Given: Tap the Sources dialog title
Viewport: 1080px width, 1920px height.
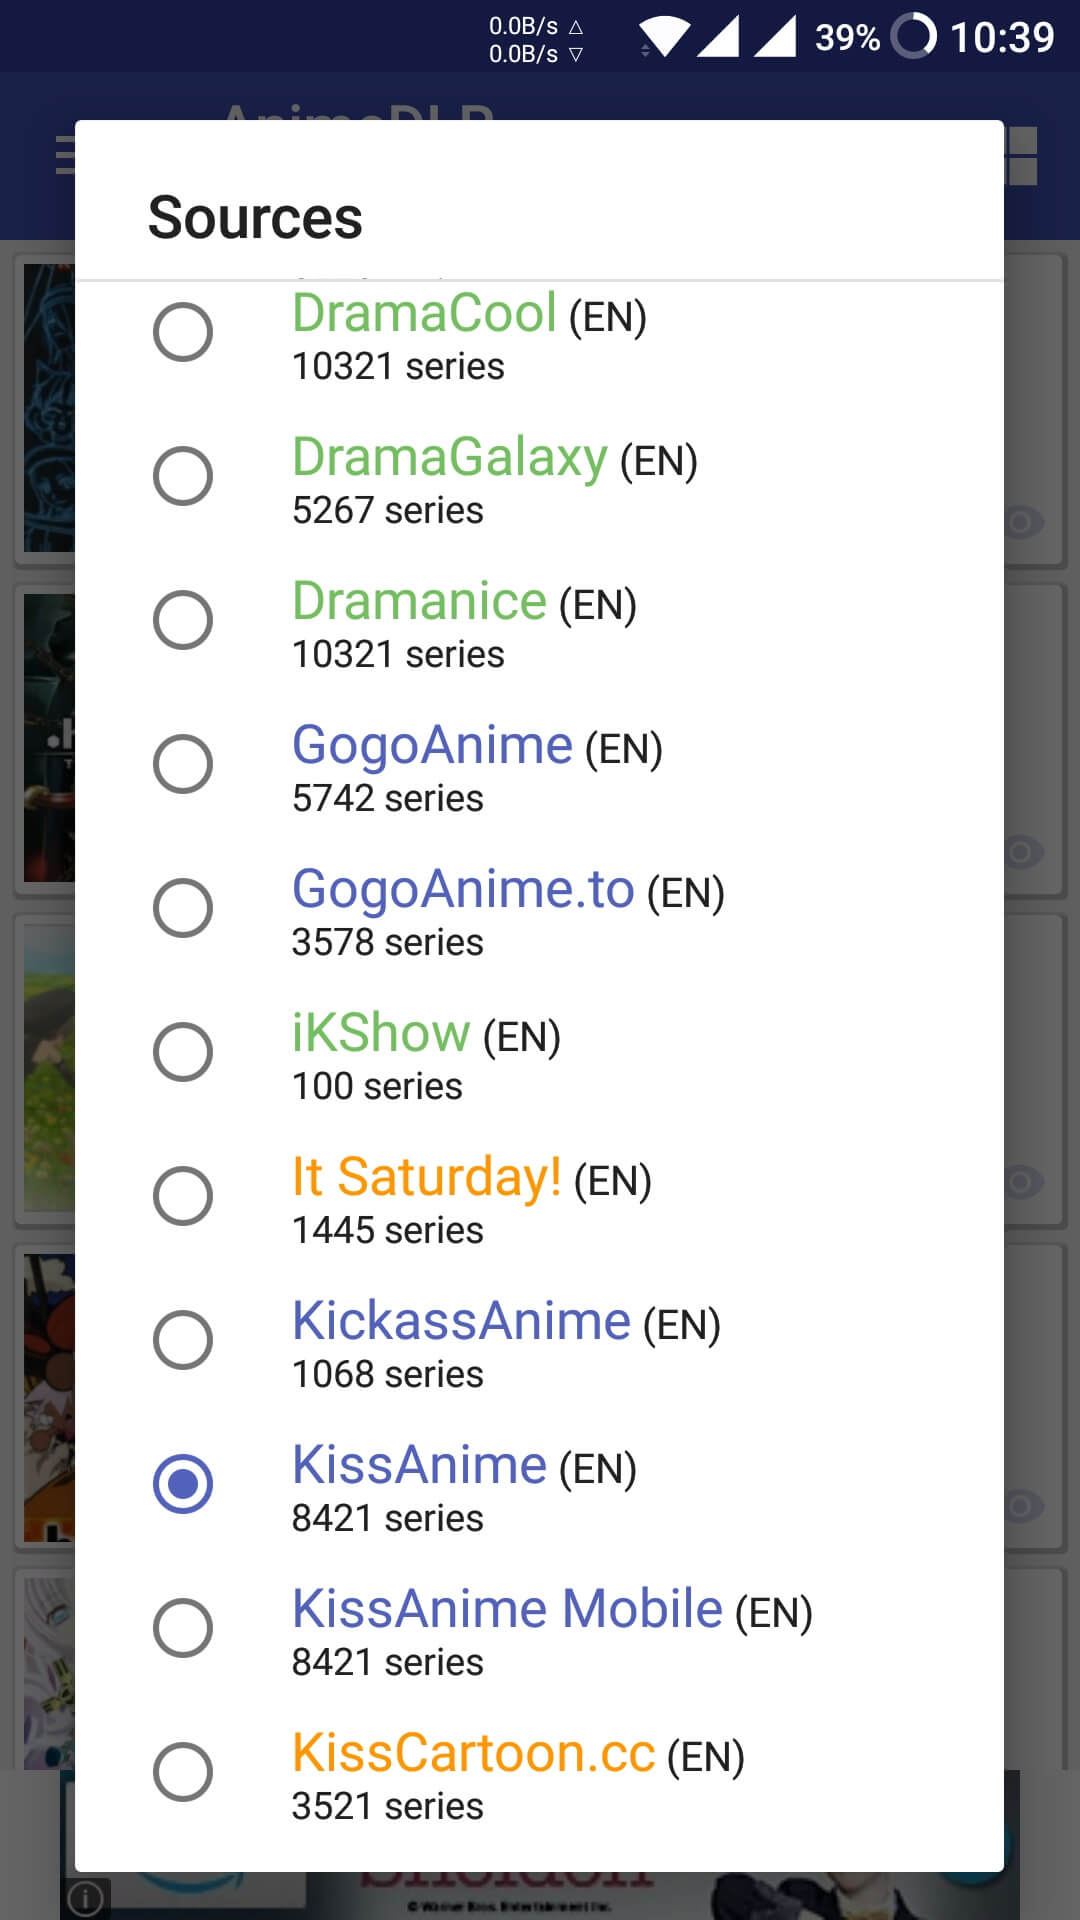Looking at the screenshot, I should click(255, 217).
